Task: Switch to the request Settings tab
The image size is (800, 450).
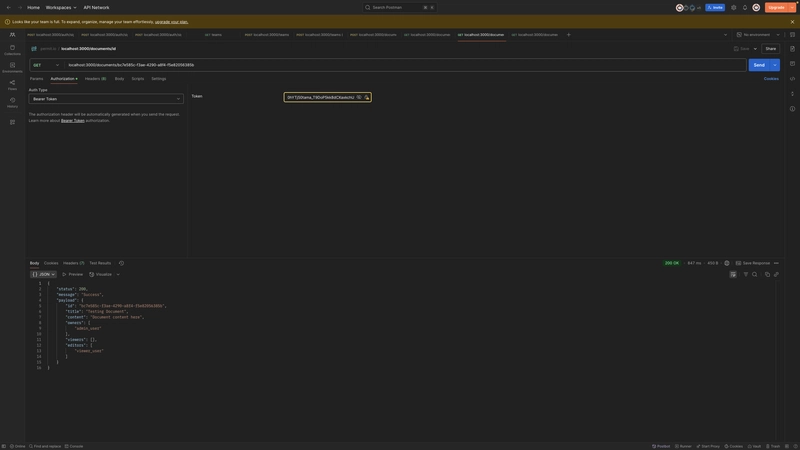Action: pyautogui.click(x=159, y=79)
